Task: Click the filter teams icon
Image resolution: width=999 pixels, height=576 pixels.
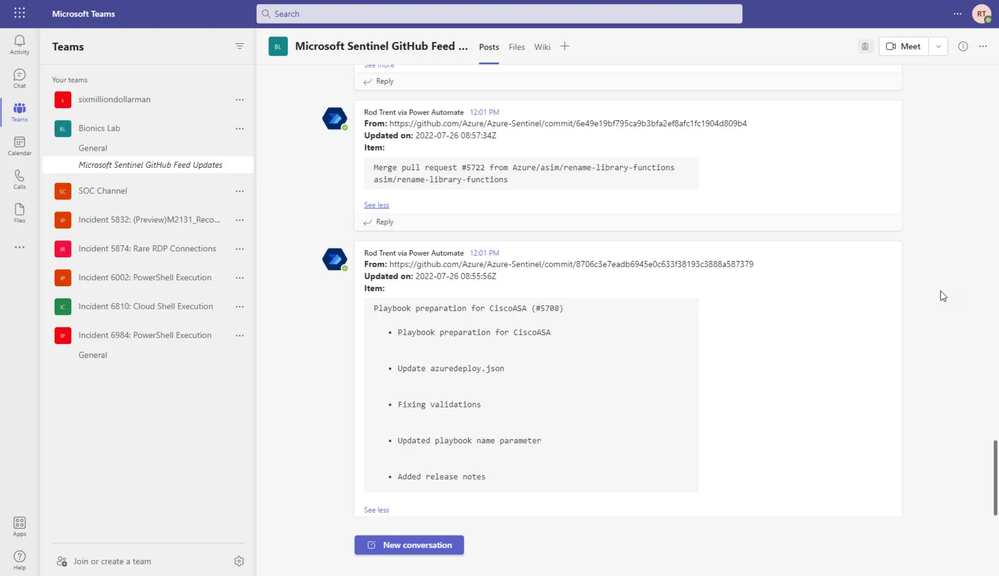Action: click(x=240, y=47)
